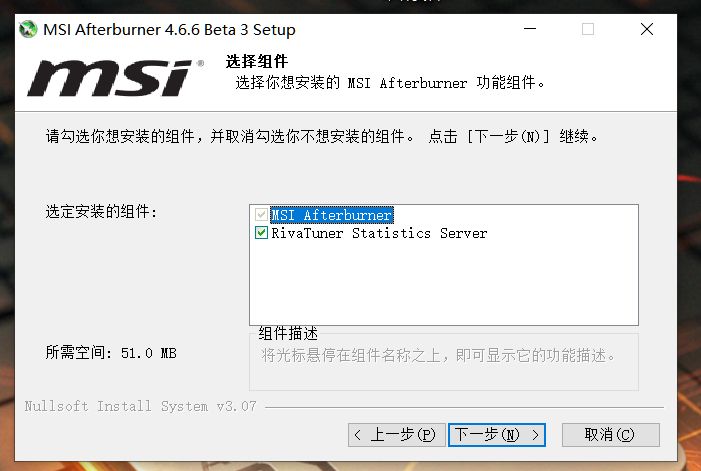Click the Nullsoft Install System v3.07 text
Screen dimensions: 701x471
pyautogui.click(x=141, y=406)
